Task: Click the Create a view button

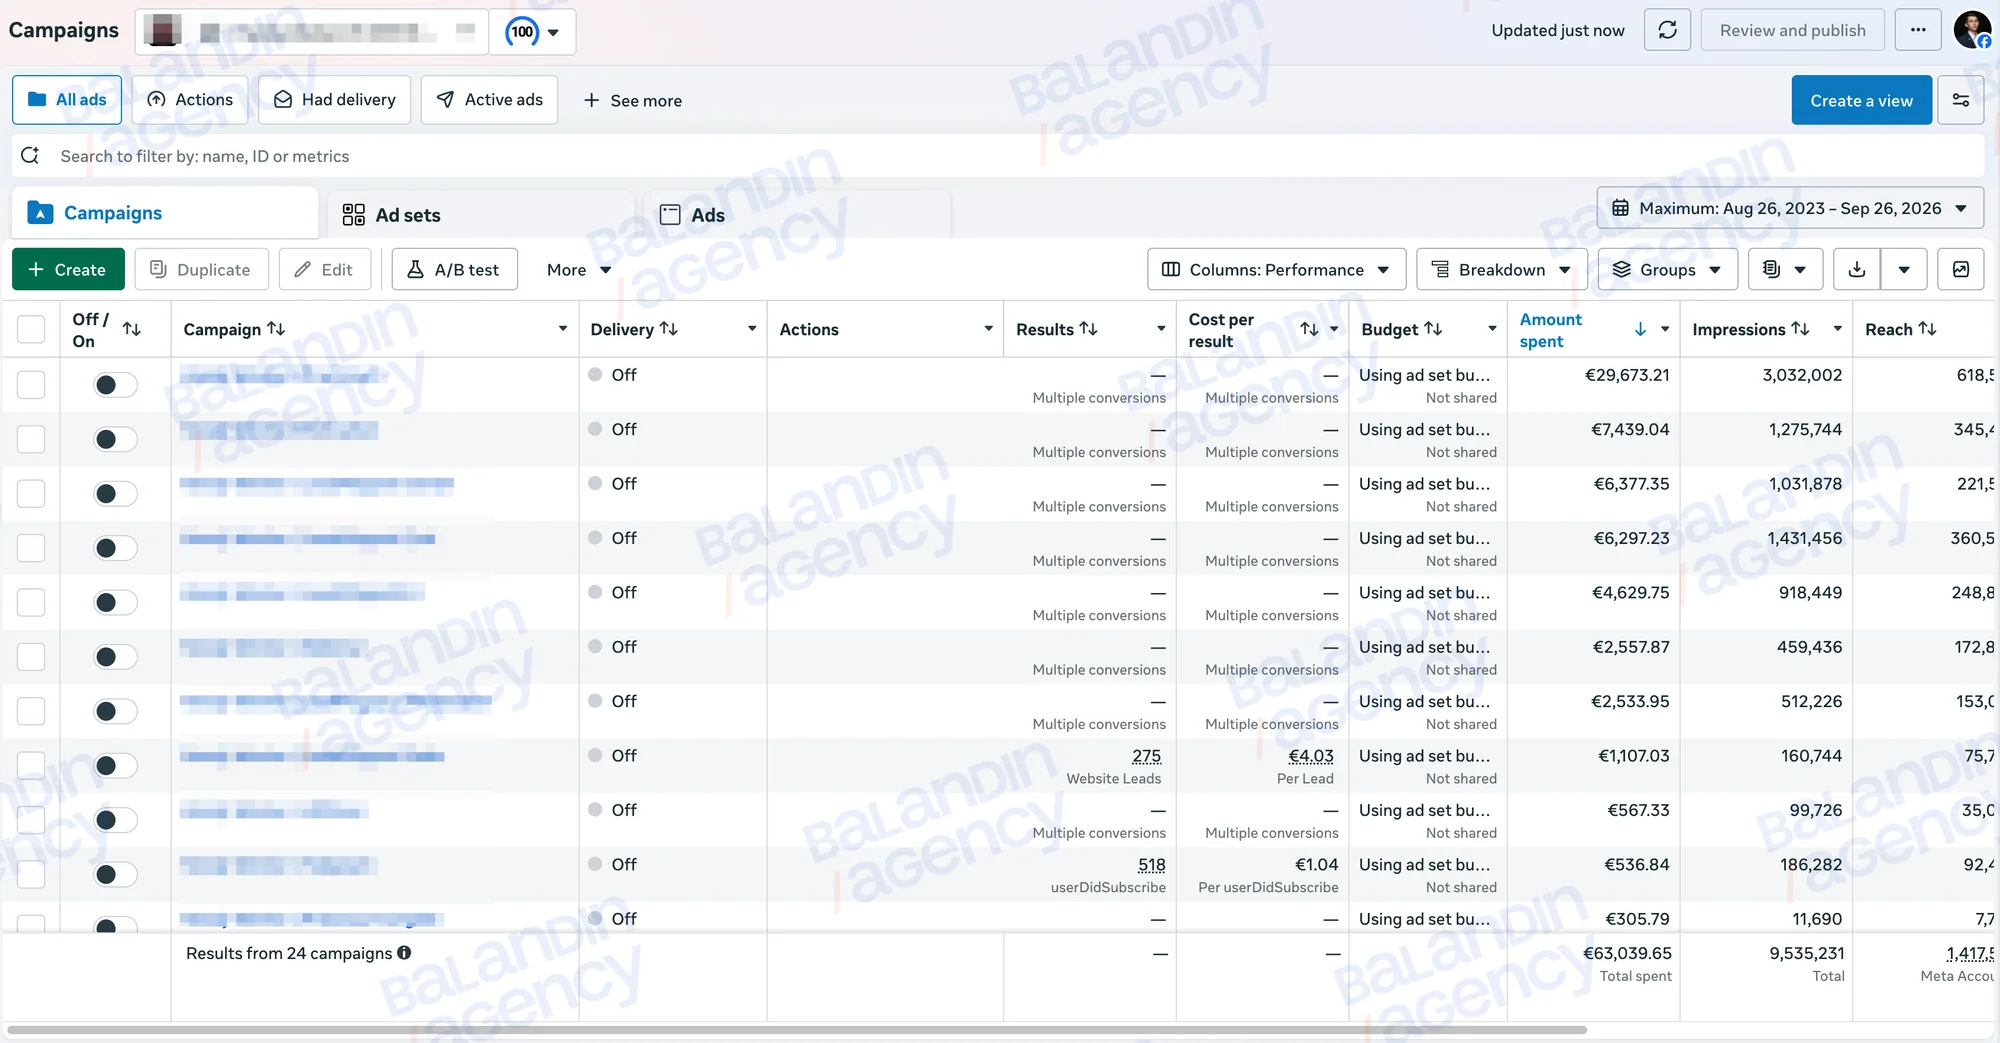Action: (x=1861, y=100)
